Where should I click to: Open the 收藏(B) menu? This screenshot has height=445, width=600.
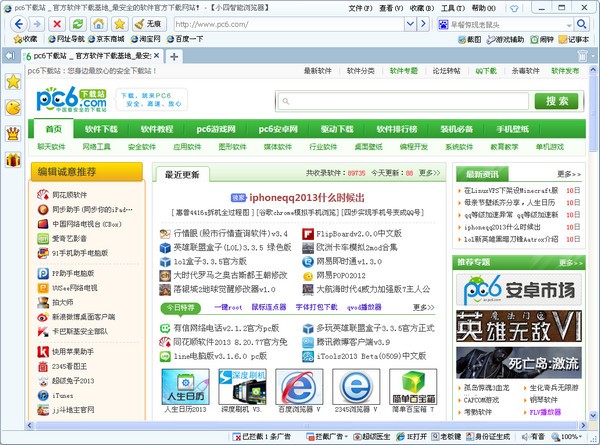(422, 8)
